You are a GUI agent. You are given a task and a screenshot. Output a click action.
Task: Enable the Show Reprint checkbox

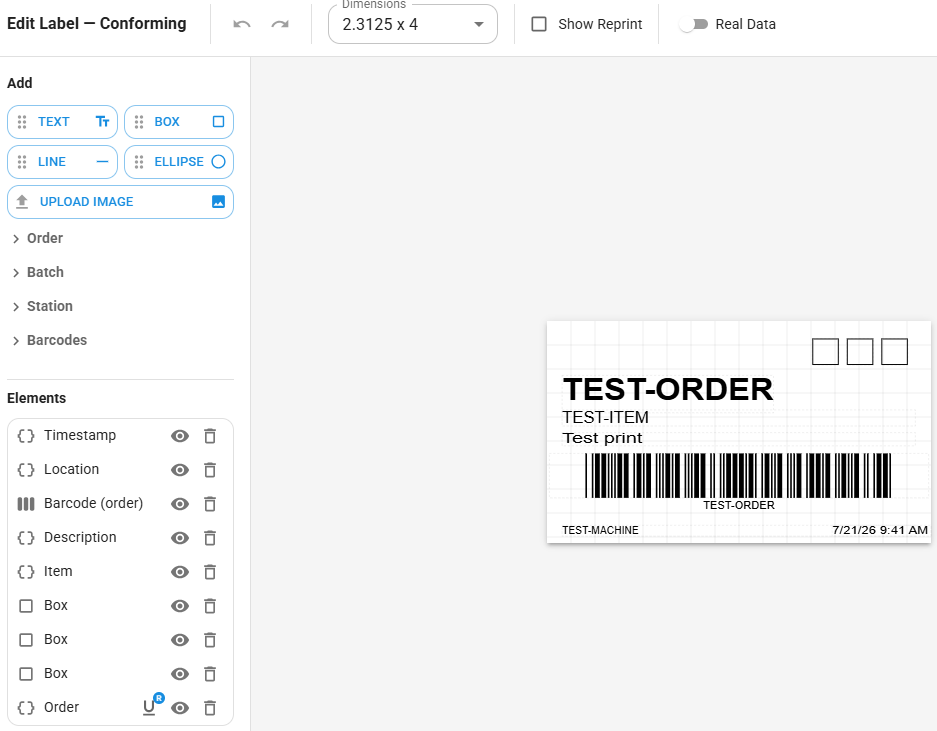[x=539, y=25]
